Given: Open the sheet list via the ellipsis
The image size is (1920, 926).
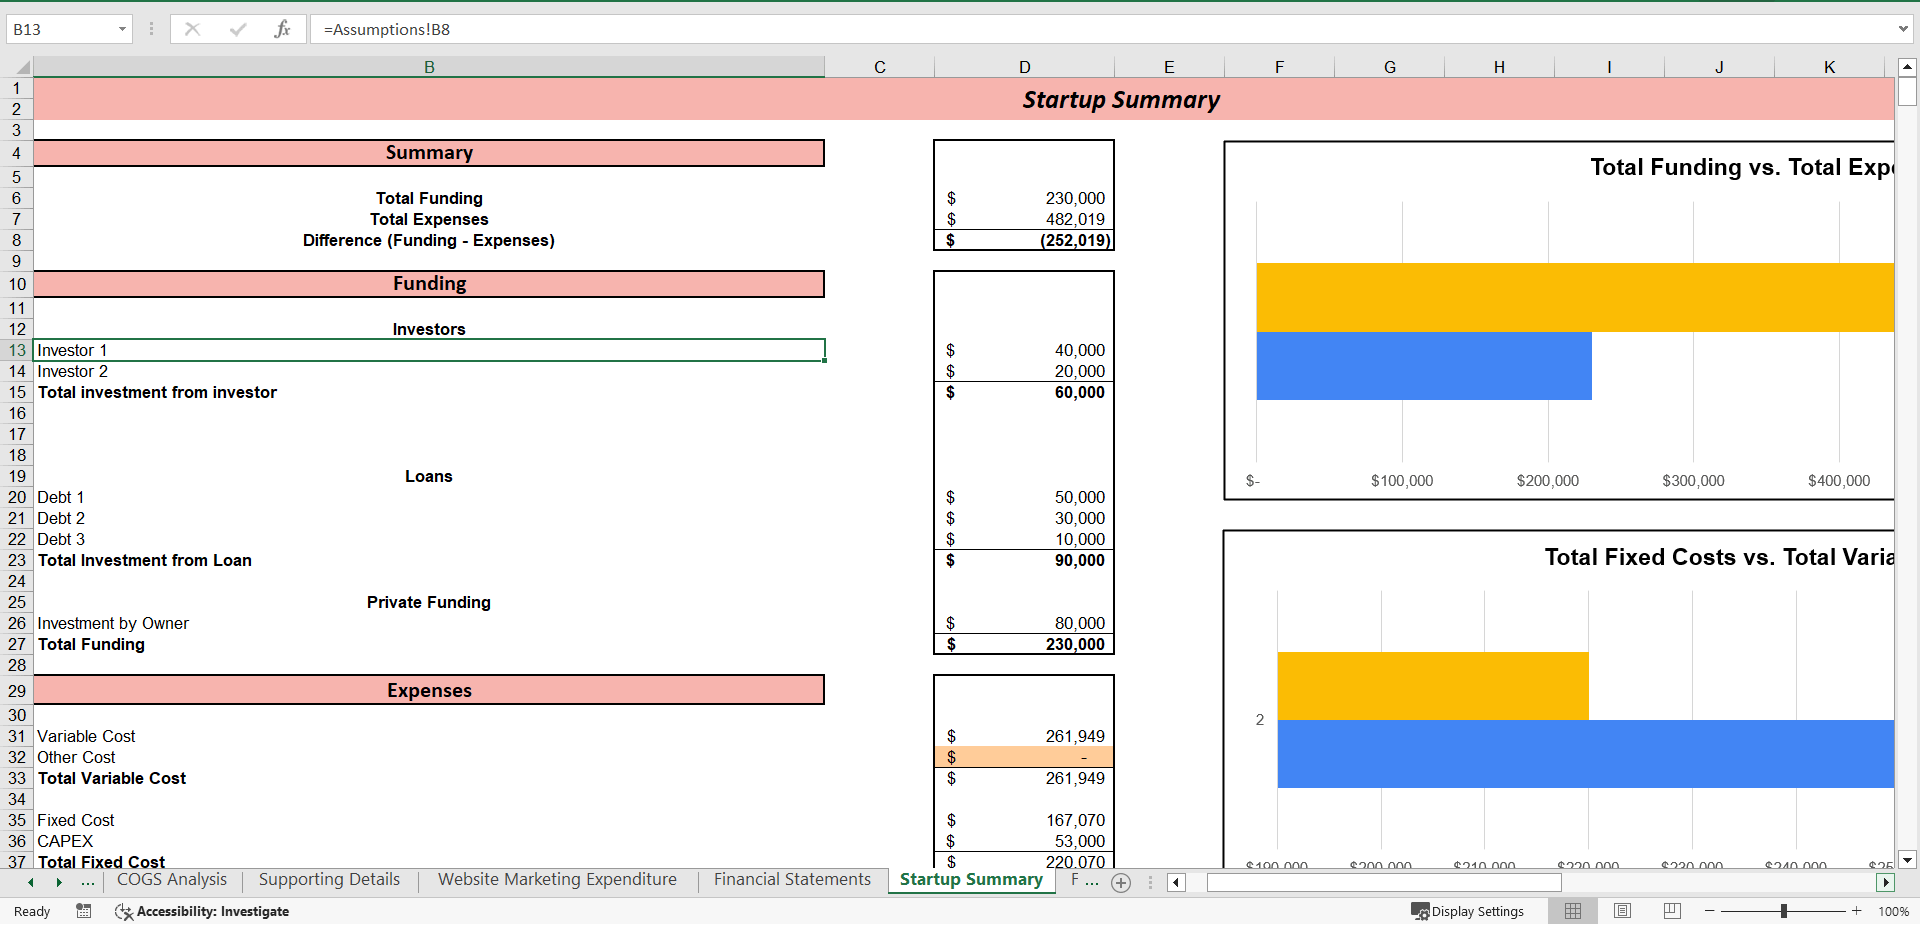Looking at the screenshot, I should pyautogui.click(x=88, y=883).
